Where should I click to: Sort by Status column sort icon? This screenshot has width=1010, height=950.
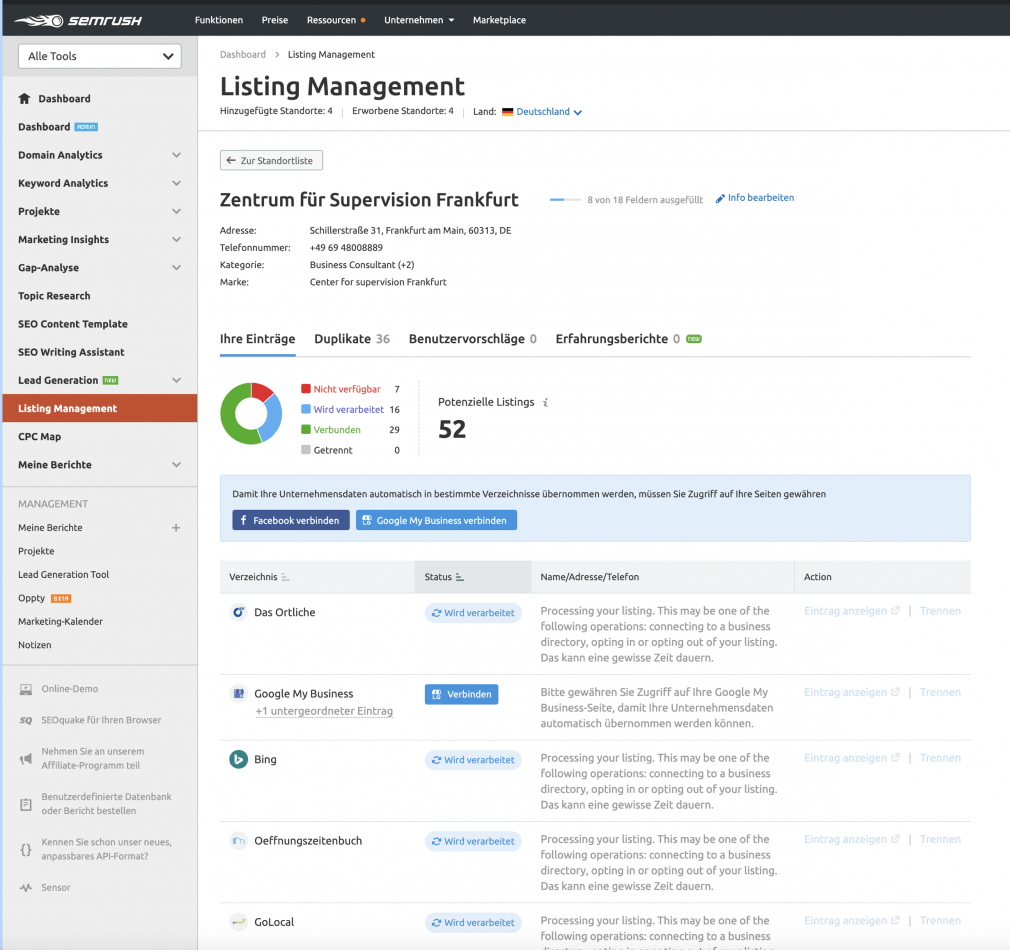[x=459, y=577]
